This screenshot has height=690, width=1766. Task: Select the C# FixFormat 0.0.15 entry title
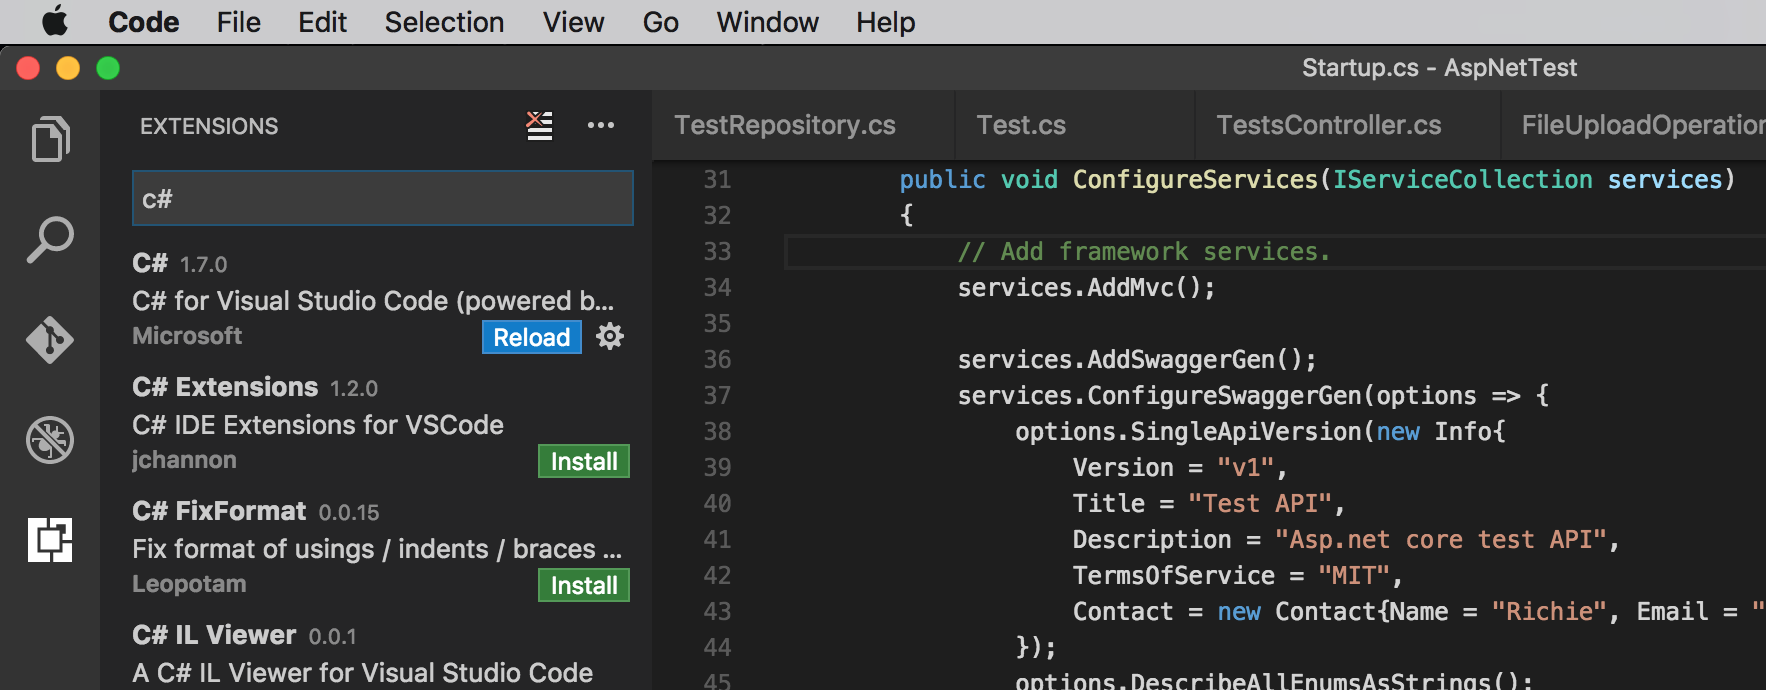point(219,511)
